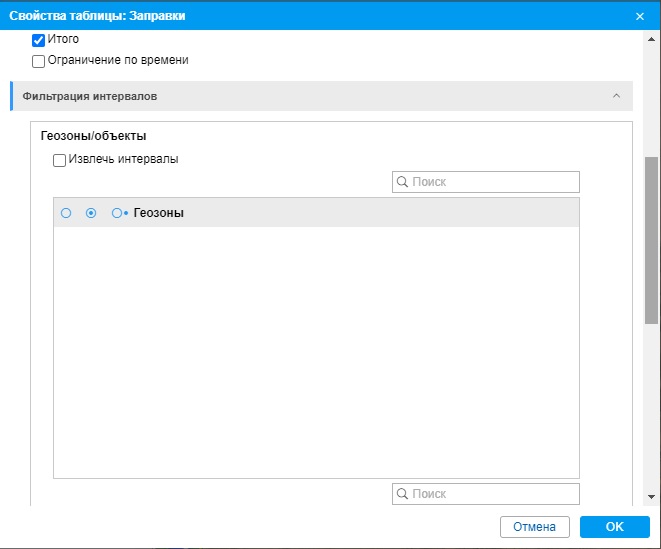Enable Ограничение по времени checkbox

tap(39, 61)
